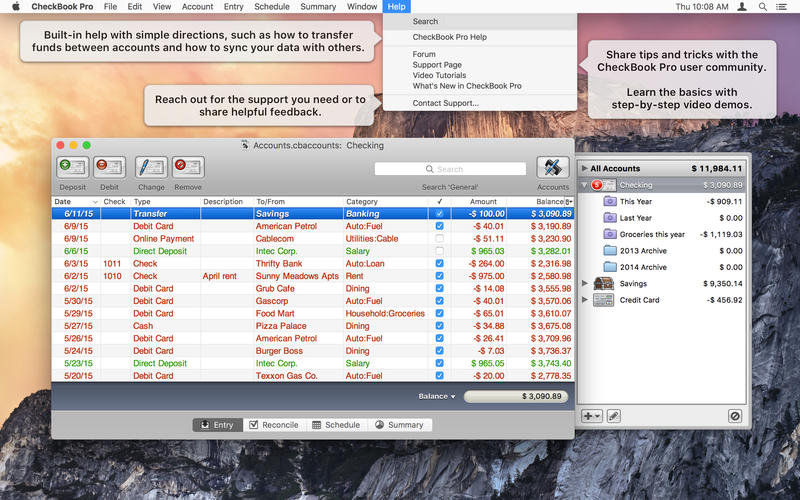Collapse the Checking account disclosure triangle
Viewport: 800px width, 500px height.
coord(585,185)
